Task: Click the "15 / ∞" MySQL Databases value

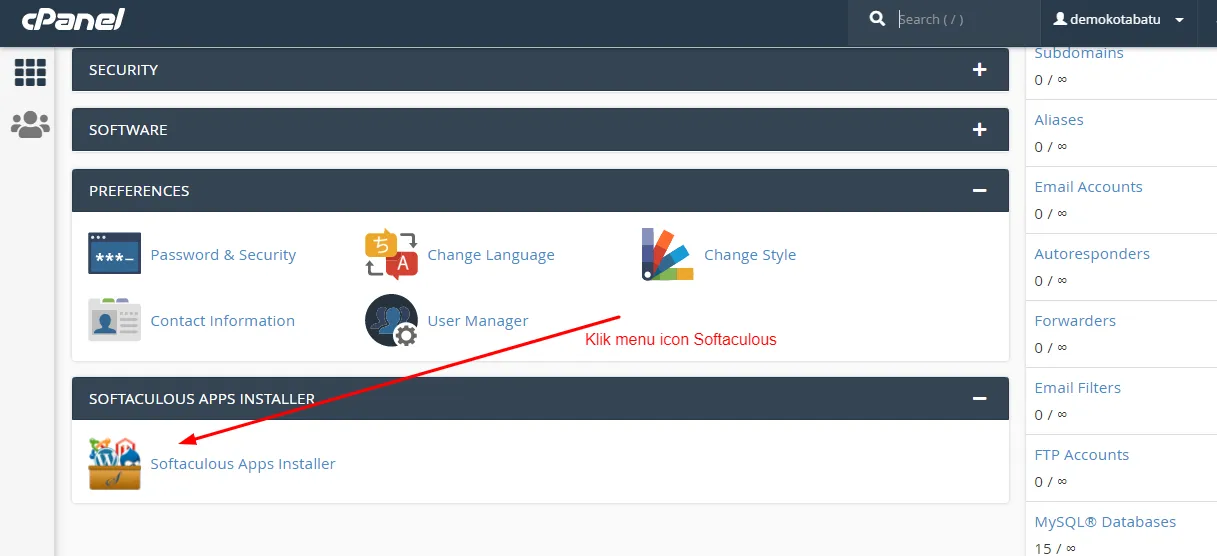Action: tap(1055, 548)
